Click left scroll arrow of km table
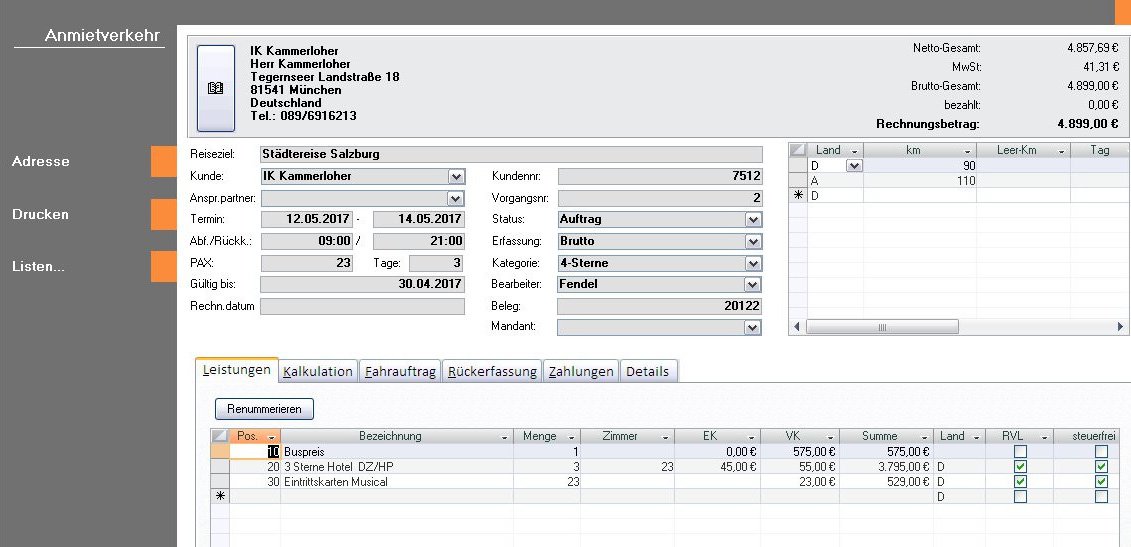 click(797, 327)
